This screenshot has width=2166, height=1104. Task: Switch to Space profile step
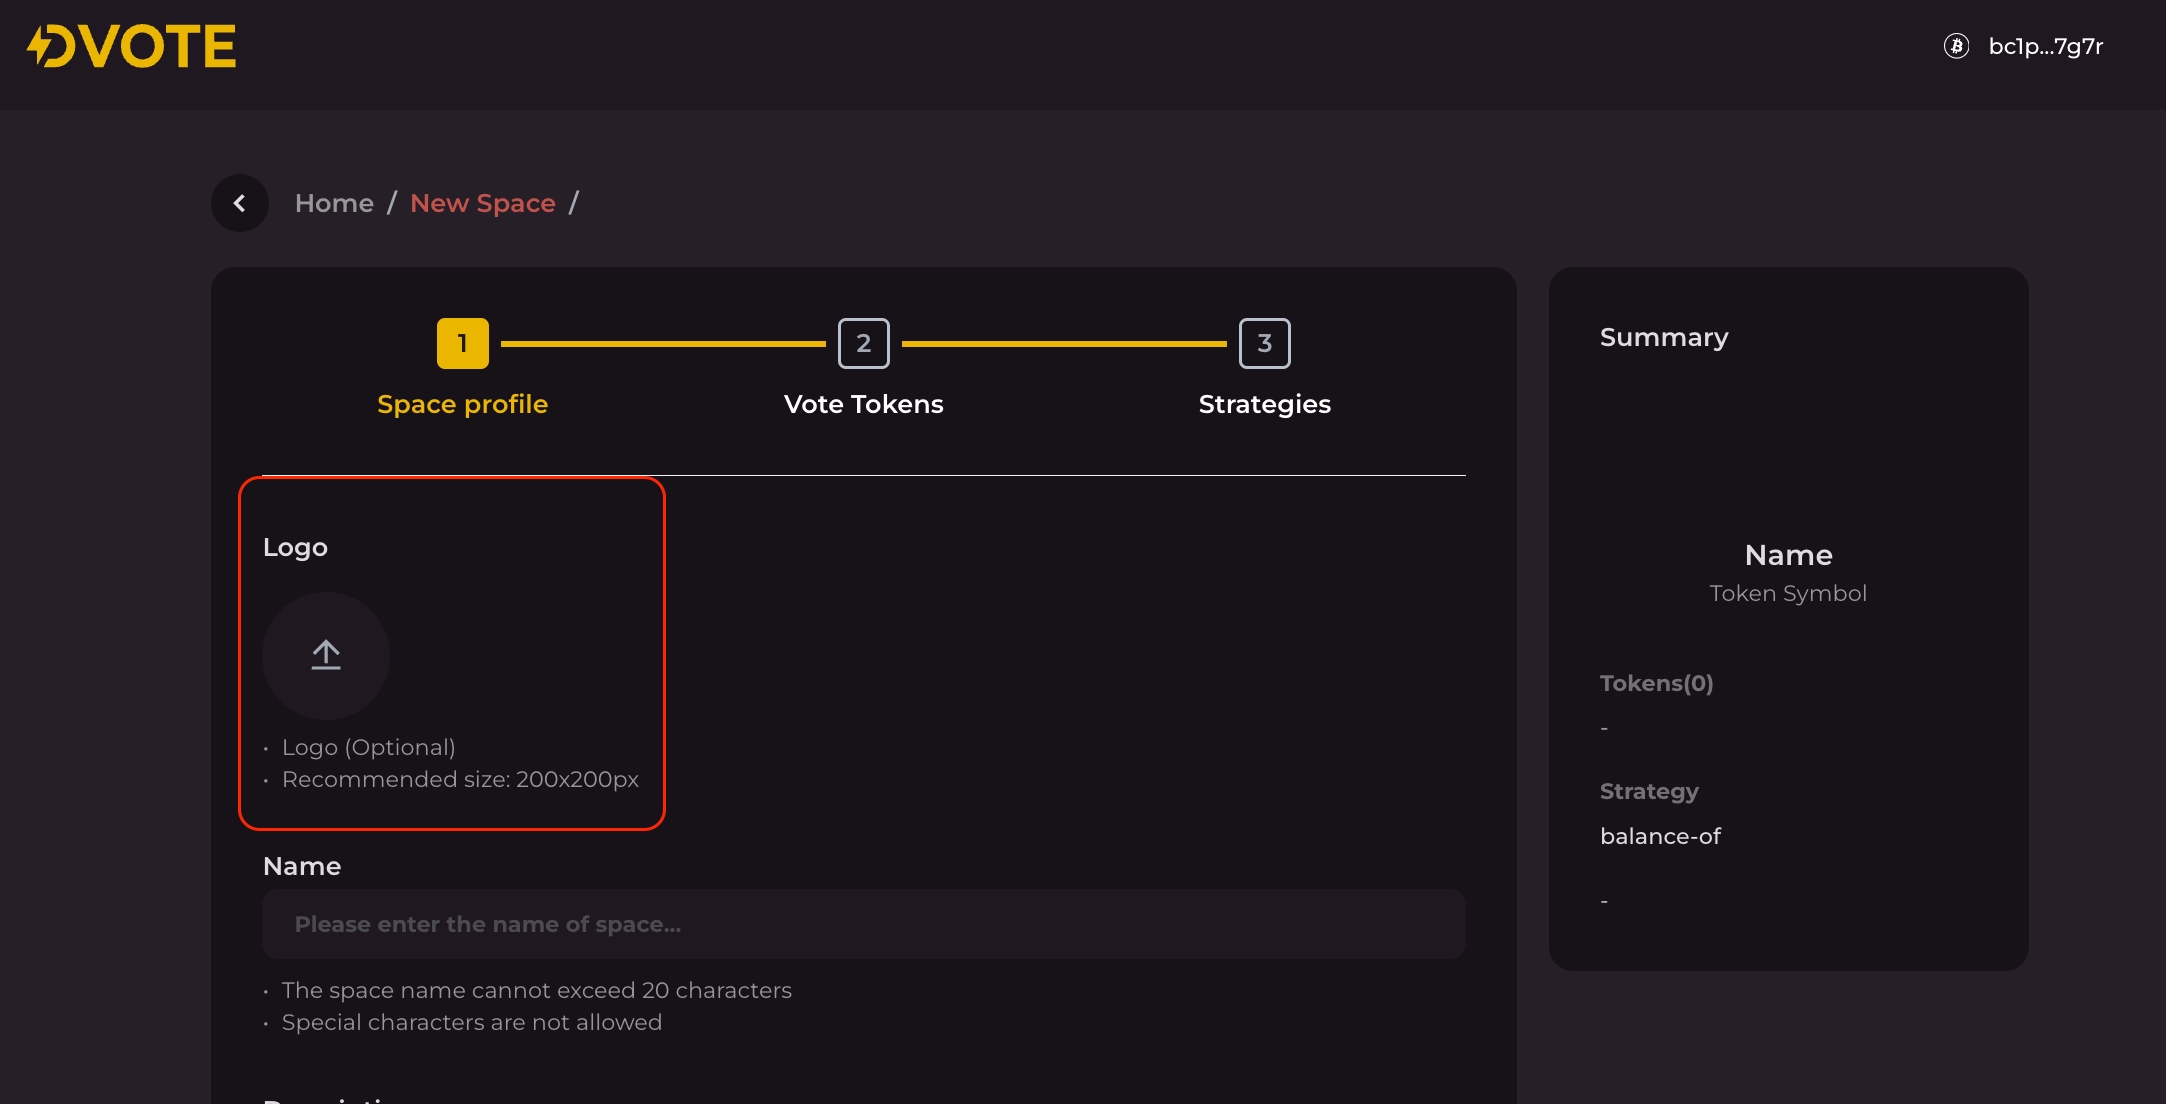462,404
